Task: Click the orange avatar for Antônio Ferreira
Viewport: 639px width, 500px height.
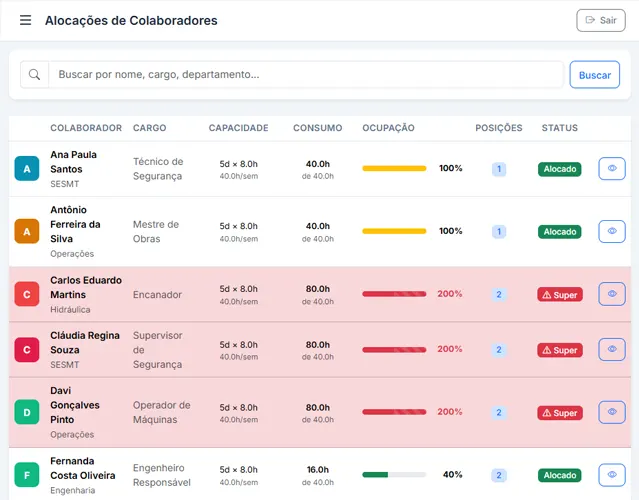Action: tap(27, 231)
